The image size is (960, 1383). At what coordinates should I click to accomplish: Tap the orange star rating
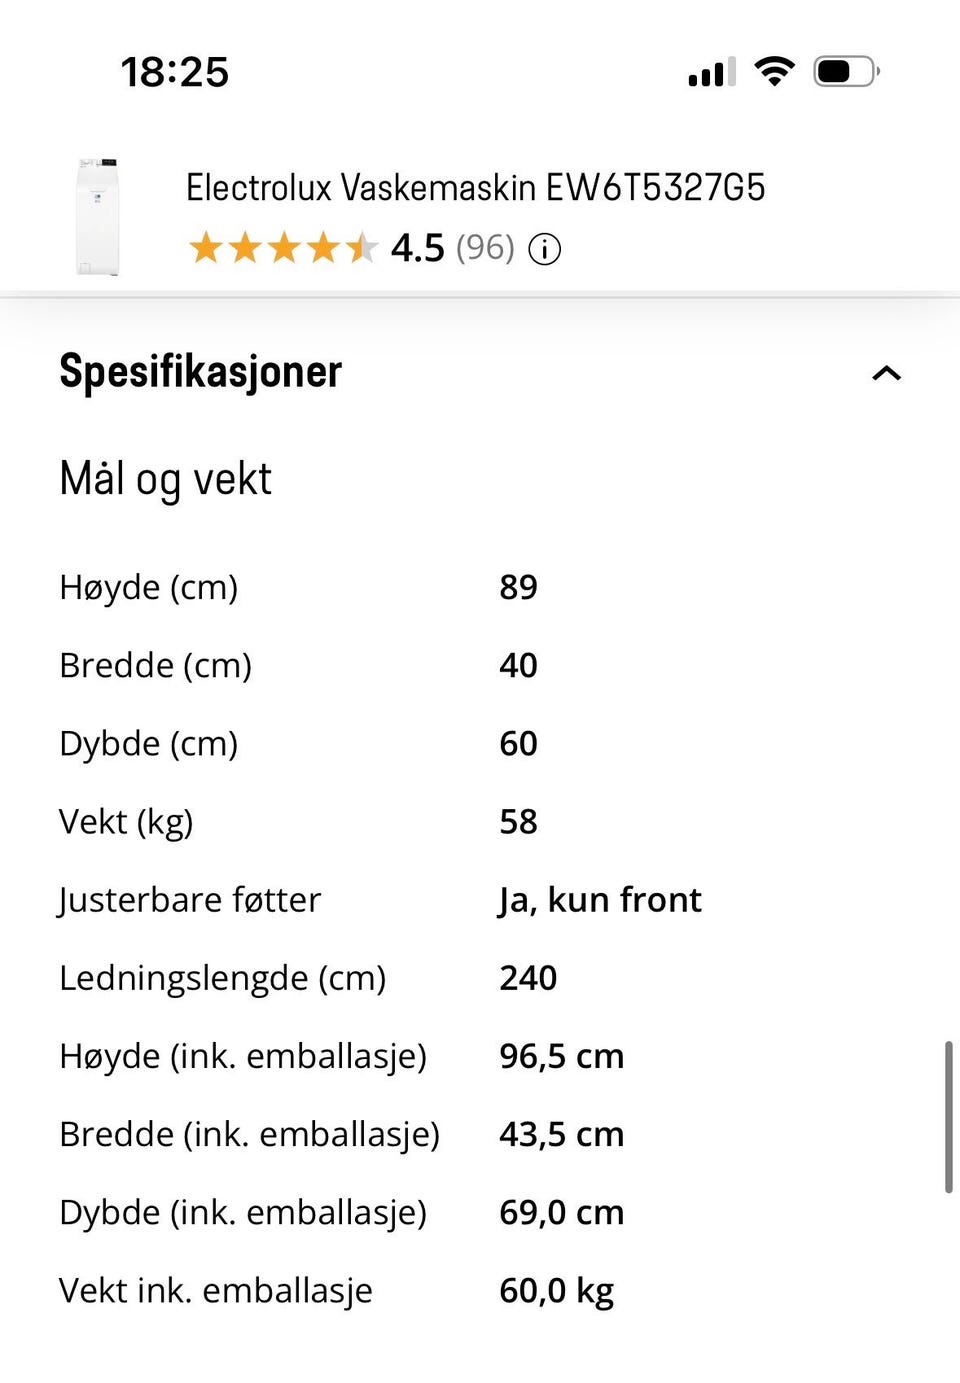pos(283,248)
